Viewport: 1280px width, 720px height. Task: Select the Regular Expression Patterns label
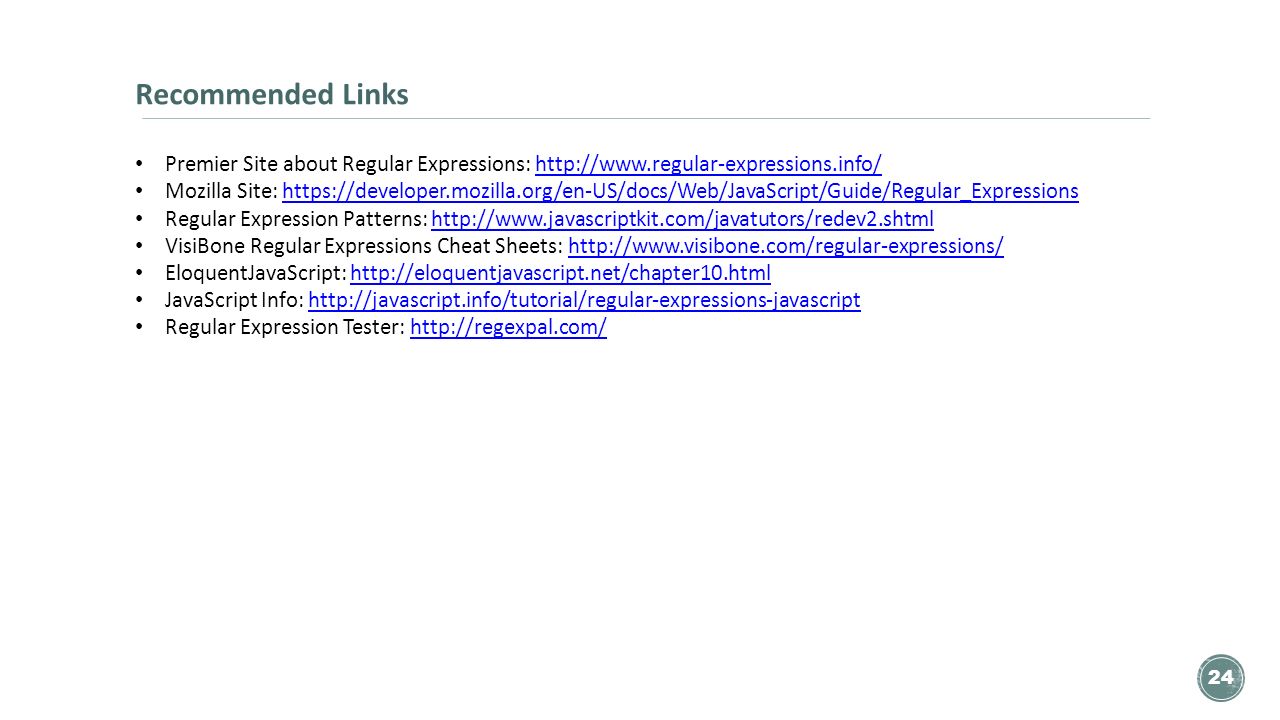[x=296, y=219]
